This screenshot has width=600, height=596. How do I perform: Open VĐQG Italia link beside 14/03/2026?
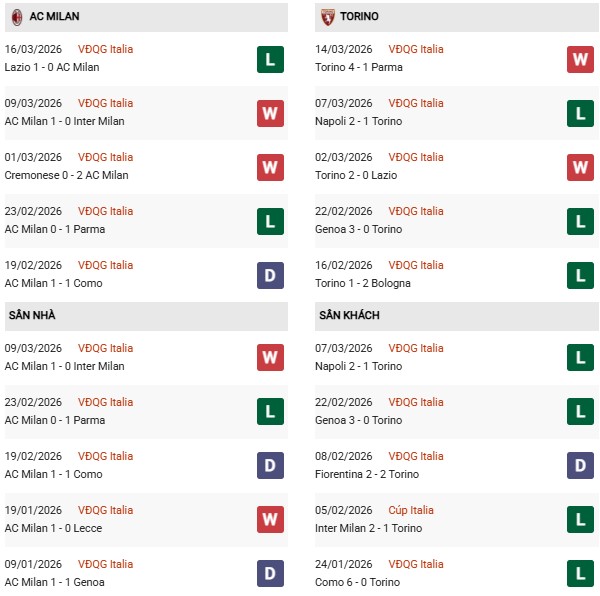416,49
